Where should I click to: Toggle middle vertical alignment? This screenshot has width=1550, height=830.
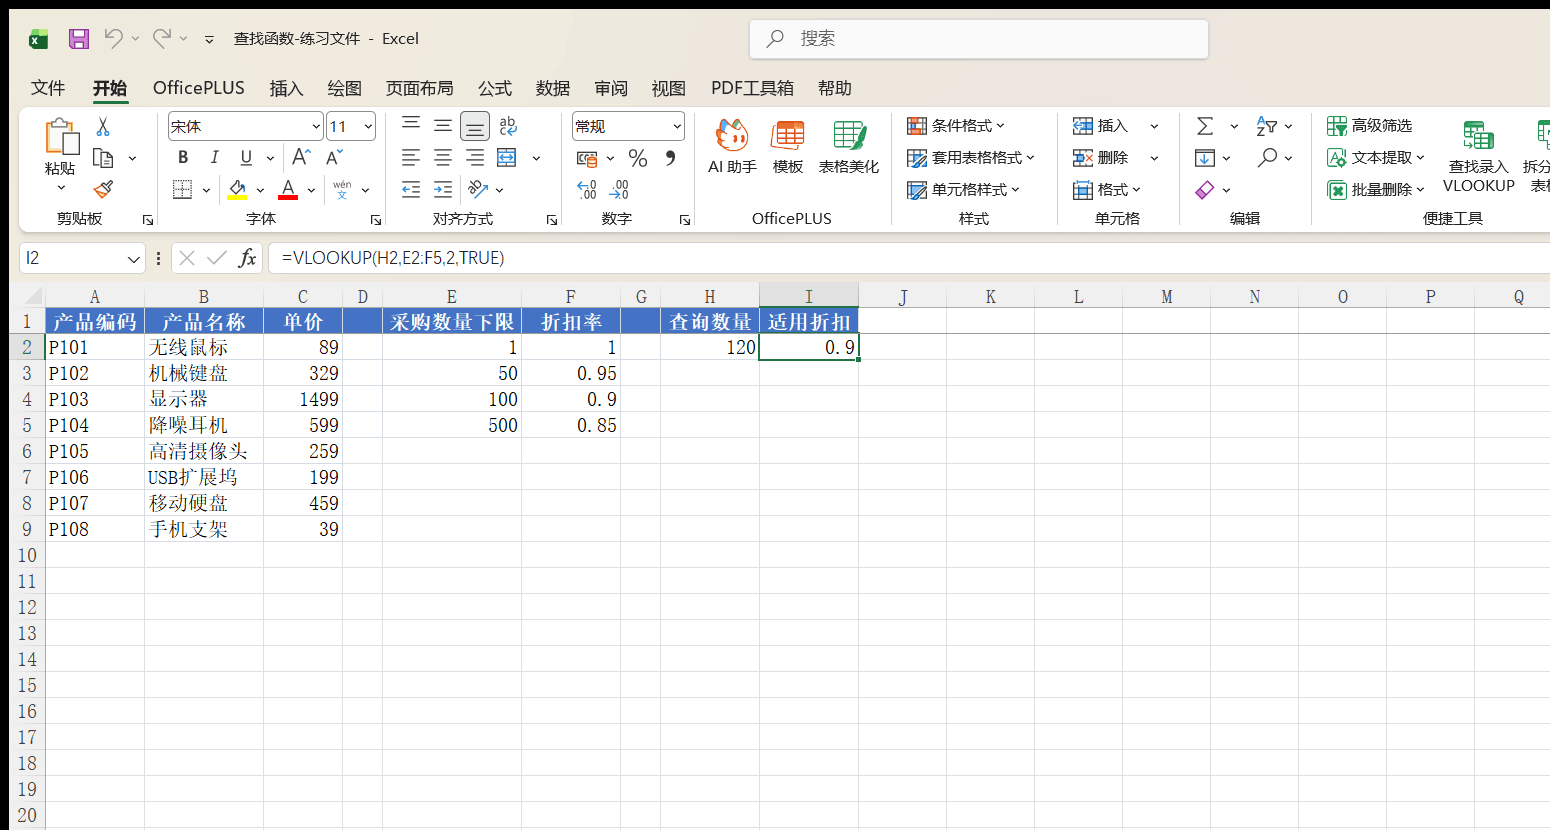pos(443,125)
